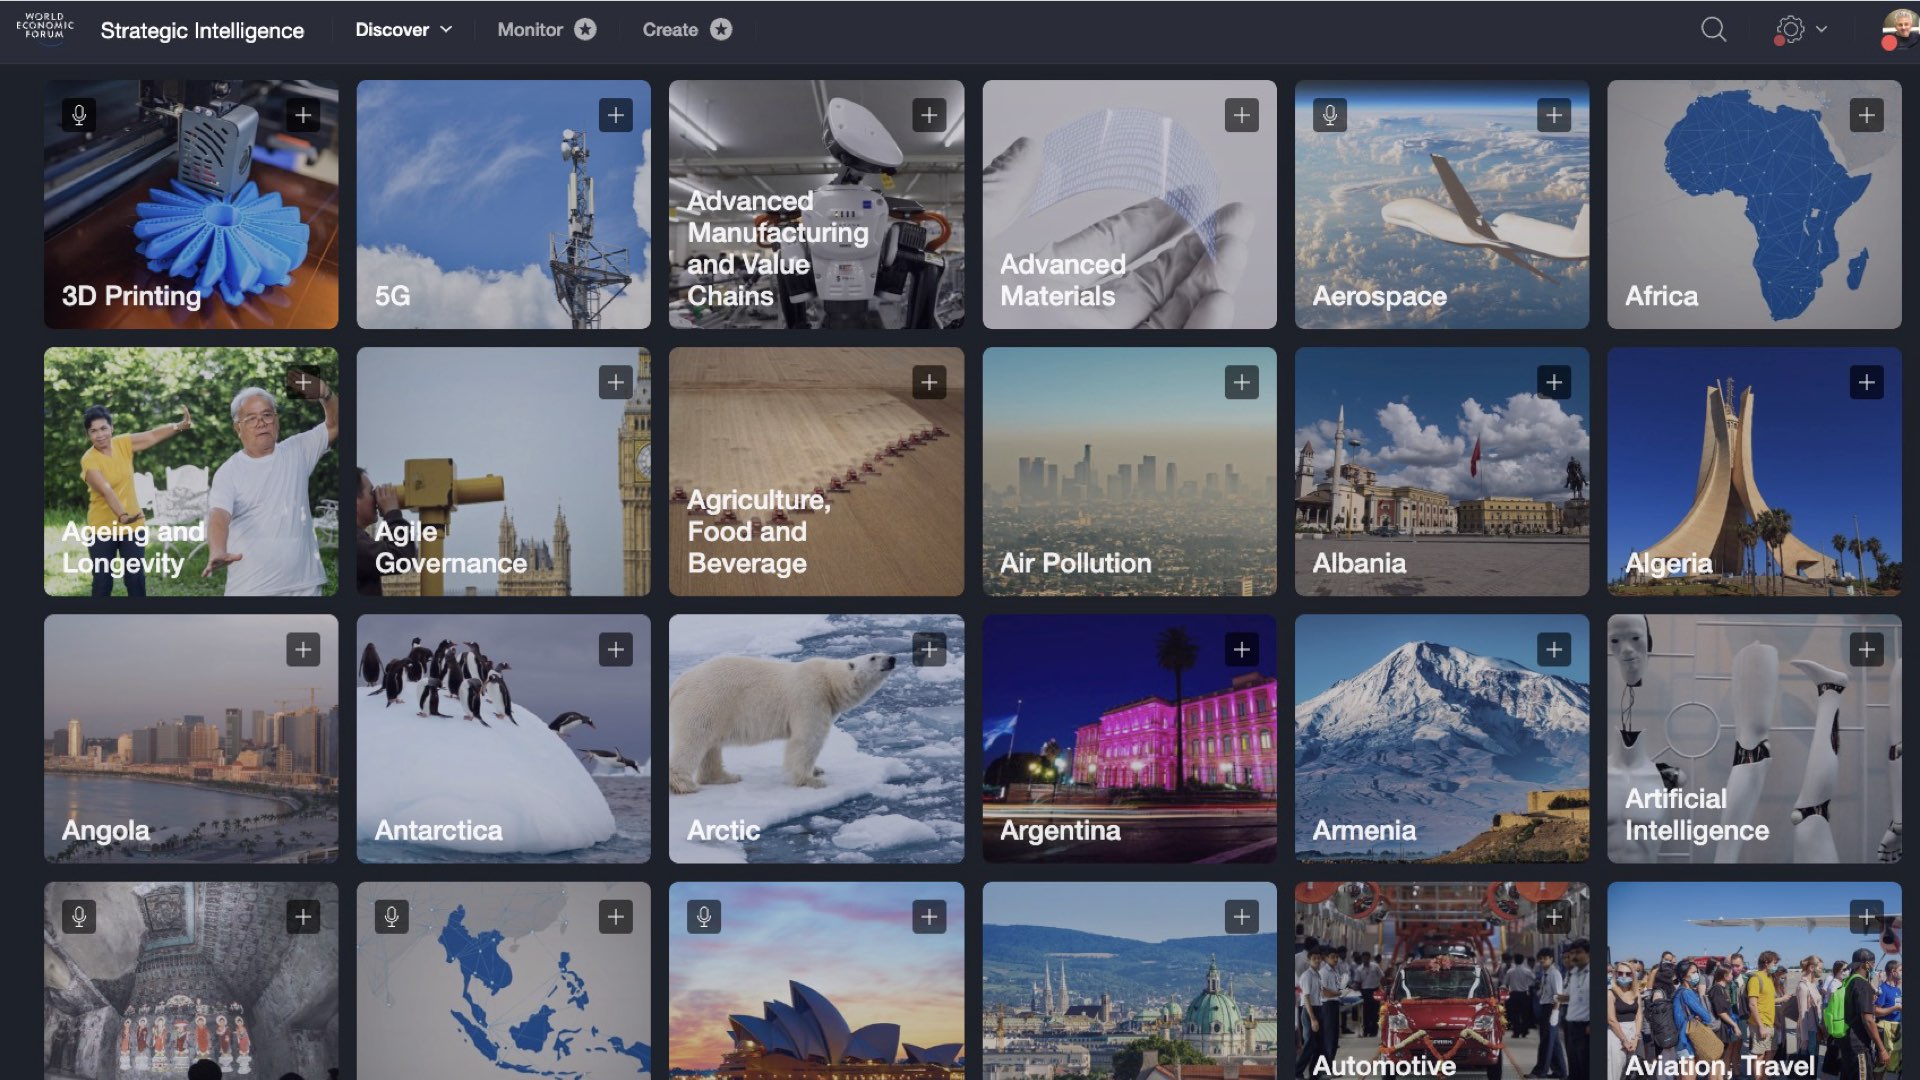Open Advanced Manufacturing and Value Chains card
1920x1080 pixels.
[x=816, y=205]
